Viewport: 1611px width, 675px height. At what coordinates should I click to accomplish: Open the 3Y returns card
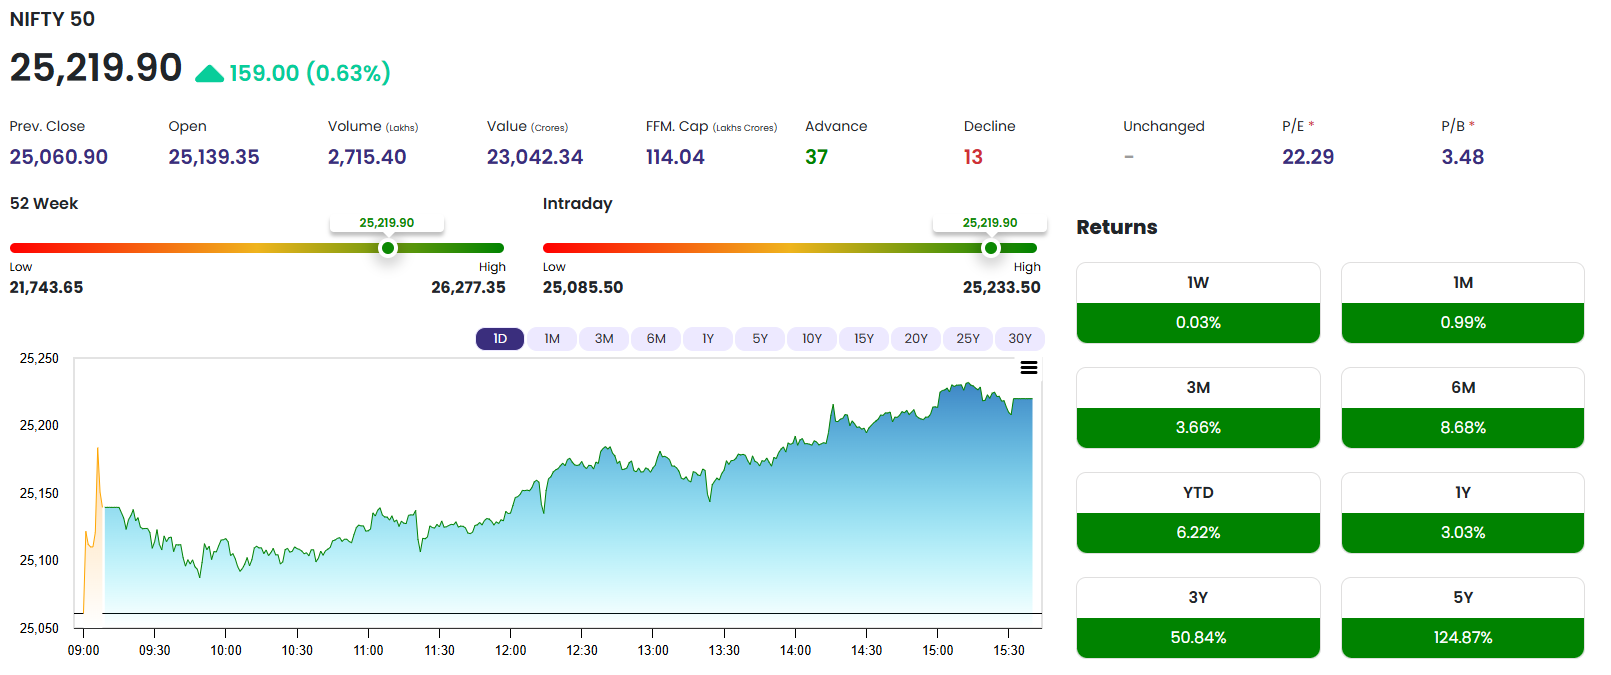click(1198, 618)
